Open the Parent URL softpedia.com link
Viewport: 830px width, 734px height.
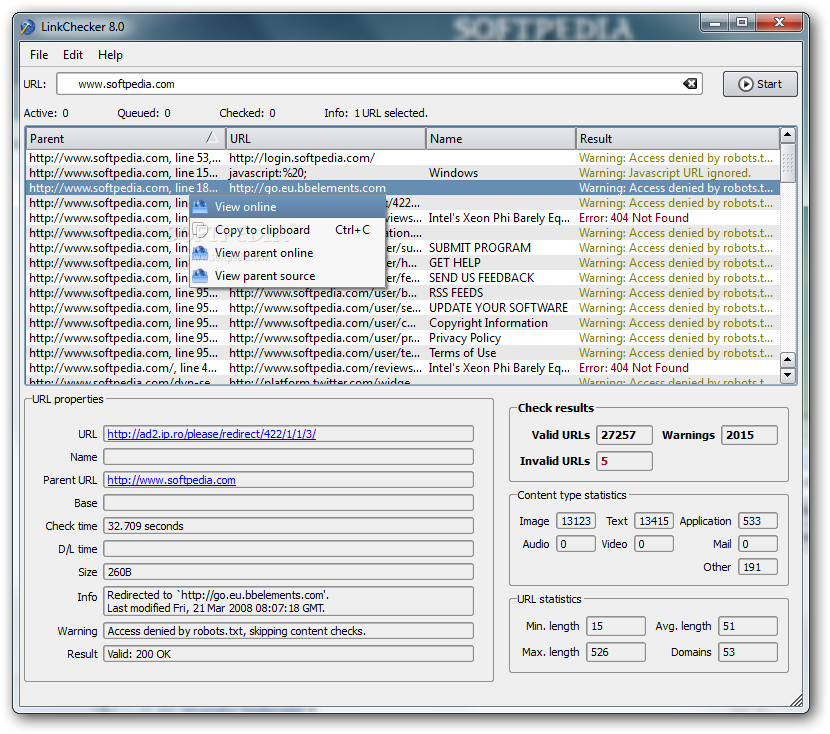[171, 480]
